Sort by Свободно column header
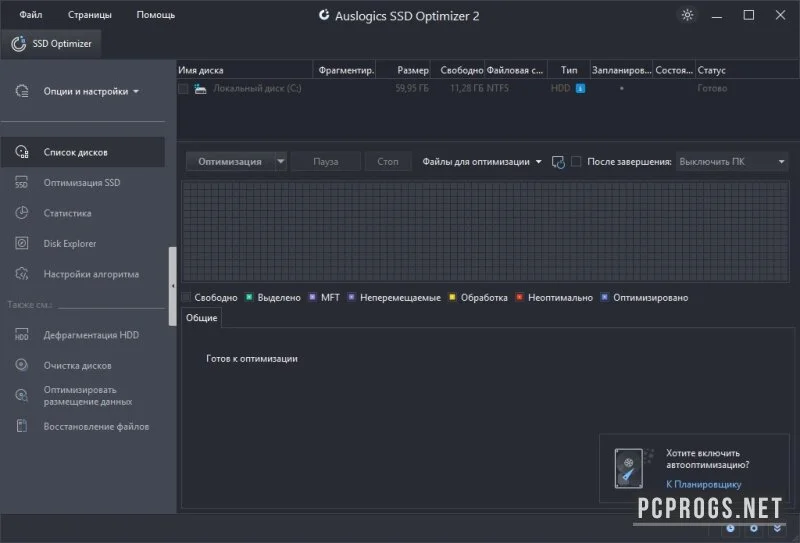This screenshot has height=543, width=800. (x=458, y=70)
